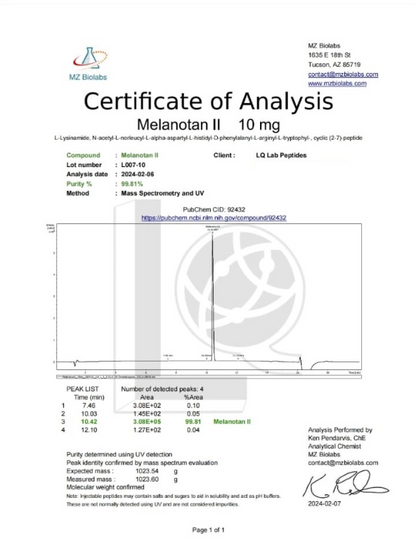The image size is (416, 542).
Task: Click the client name 'LQ Lab Peptides'
Action: (x=281, y=155)
